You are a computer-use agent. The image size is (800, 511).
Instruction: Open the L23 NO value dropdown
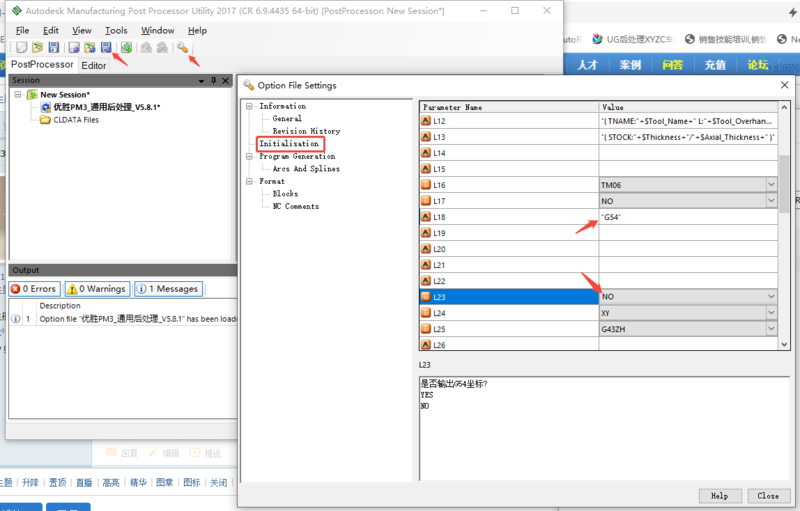point(770,297)
